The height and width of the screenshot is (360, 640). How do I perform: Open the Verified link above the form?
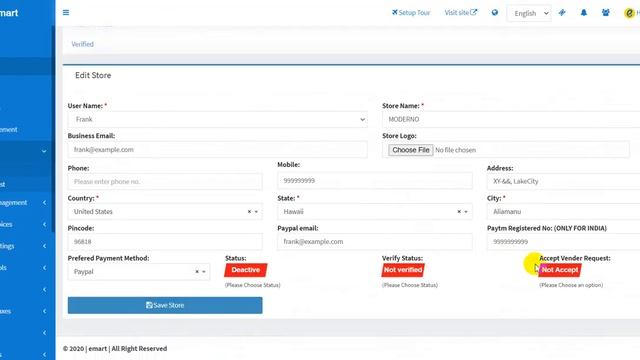point(82,44)
